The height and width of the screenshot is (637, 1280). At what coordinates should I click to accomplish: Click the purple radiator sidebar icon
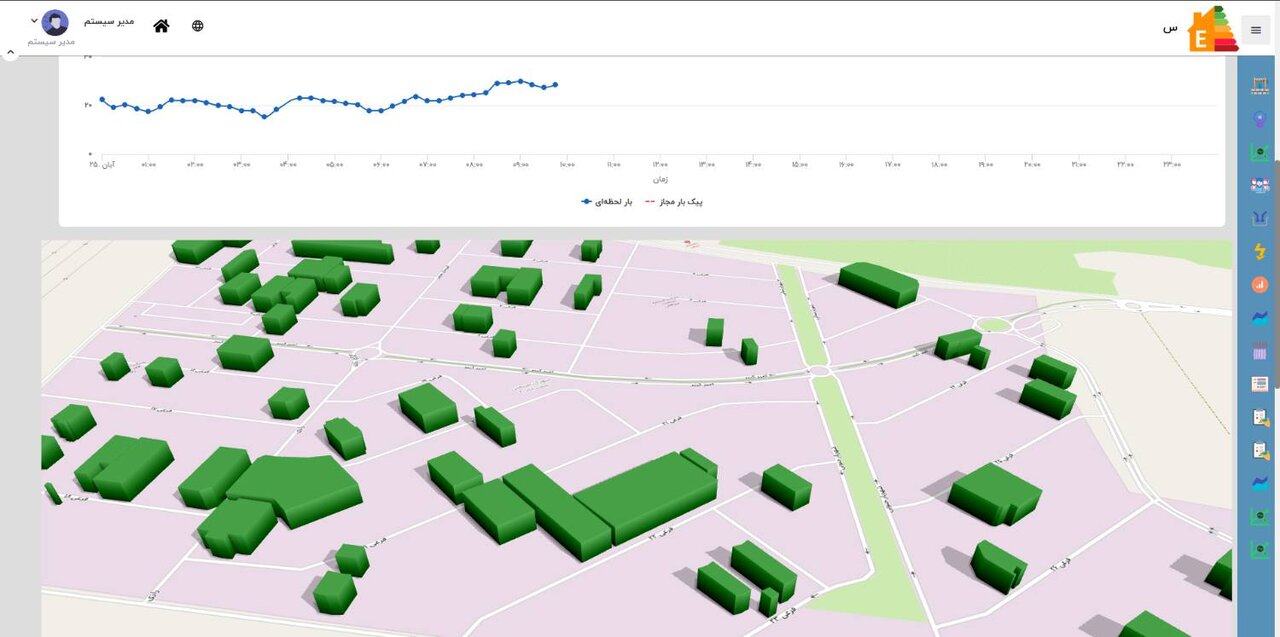(1259, 351)
